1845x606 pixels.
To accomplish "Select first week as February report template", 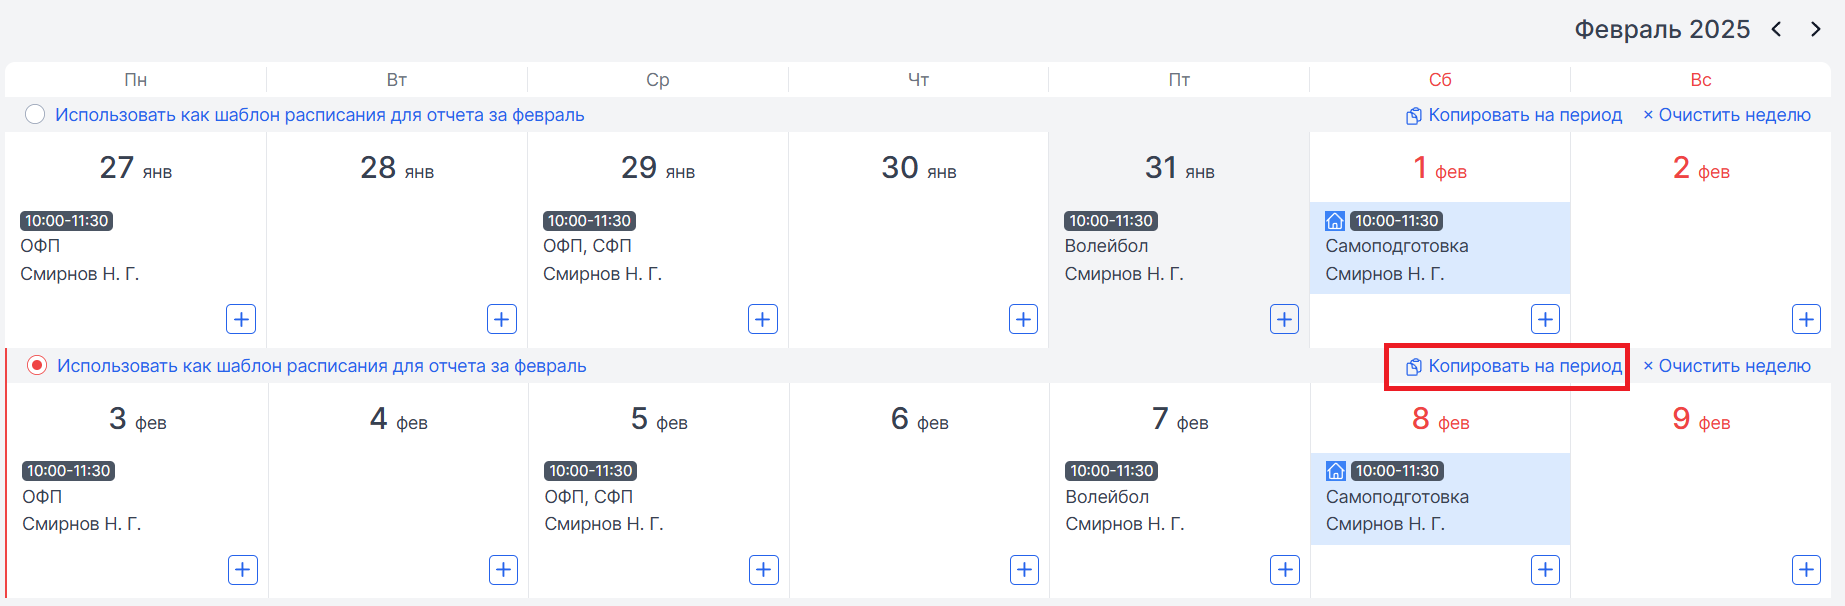I will [x=35, y=115].
